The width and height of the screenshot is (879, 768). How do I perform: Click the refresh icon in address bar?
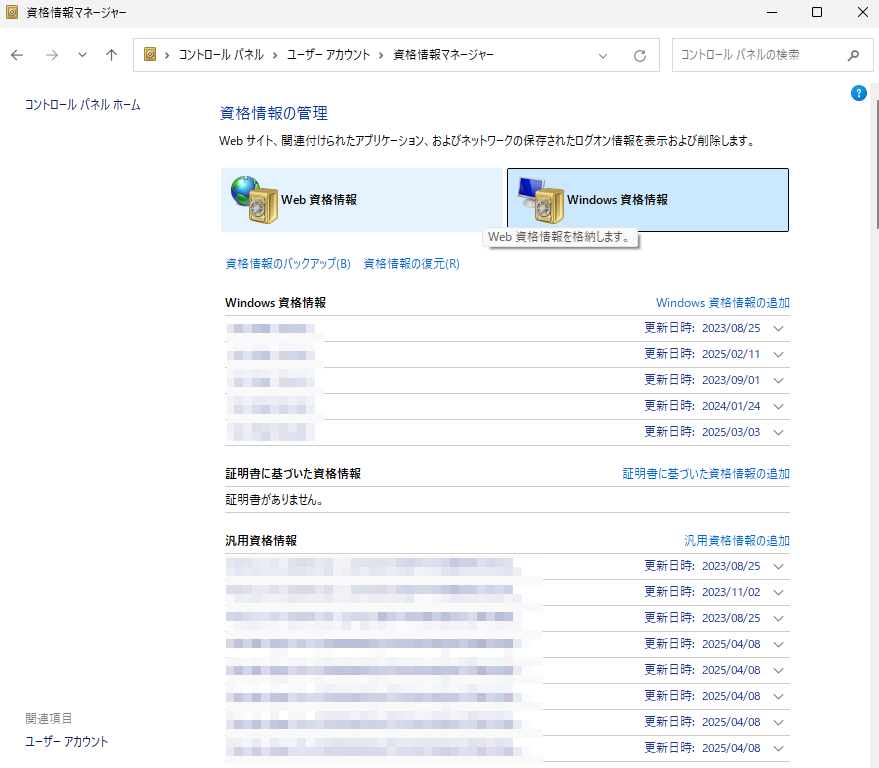pyautogui.click(x=640, y=55)
